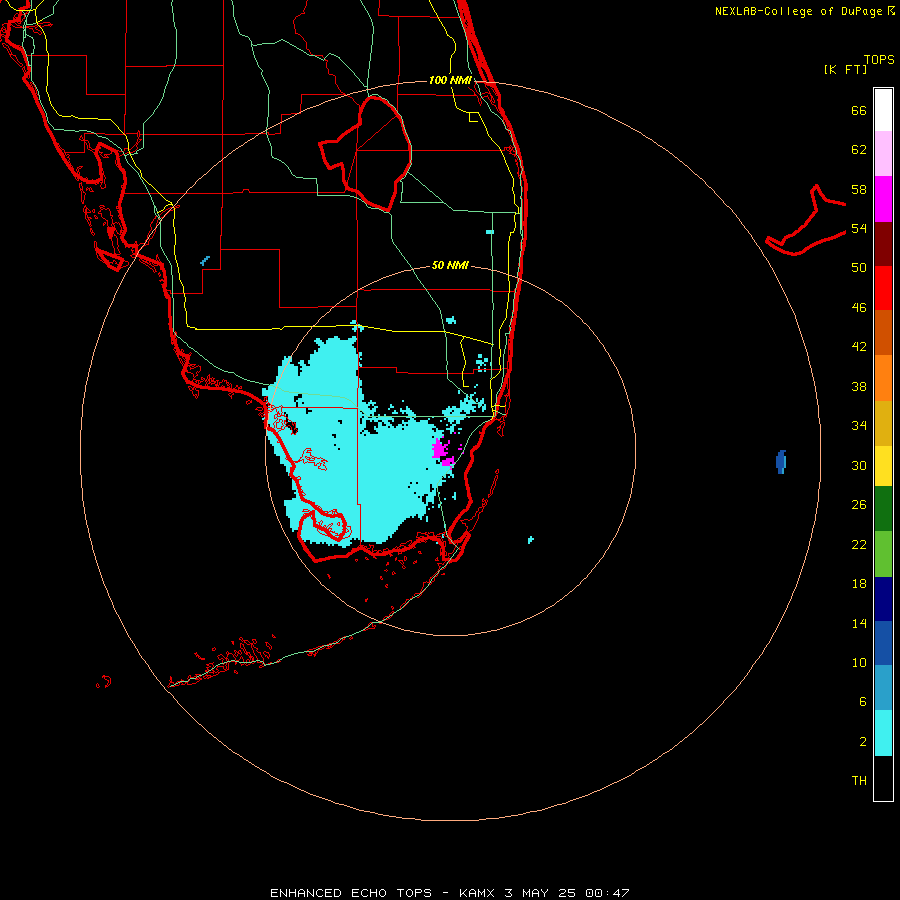Click the '38' legend value
Image resolution: width=900 pixels, height=900 pixels.
[x=859, y=386]
